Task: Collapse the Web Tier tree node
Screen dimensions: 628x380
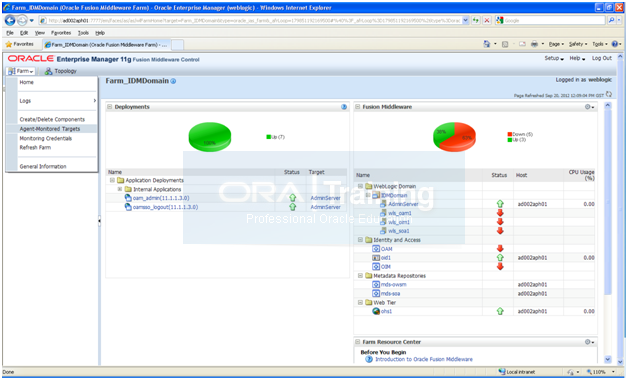Action: pos(360,302)
